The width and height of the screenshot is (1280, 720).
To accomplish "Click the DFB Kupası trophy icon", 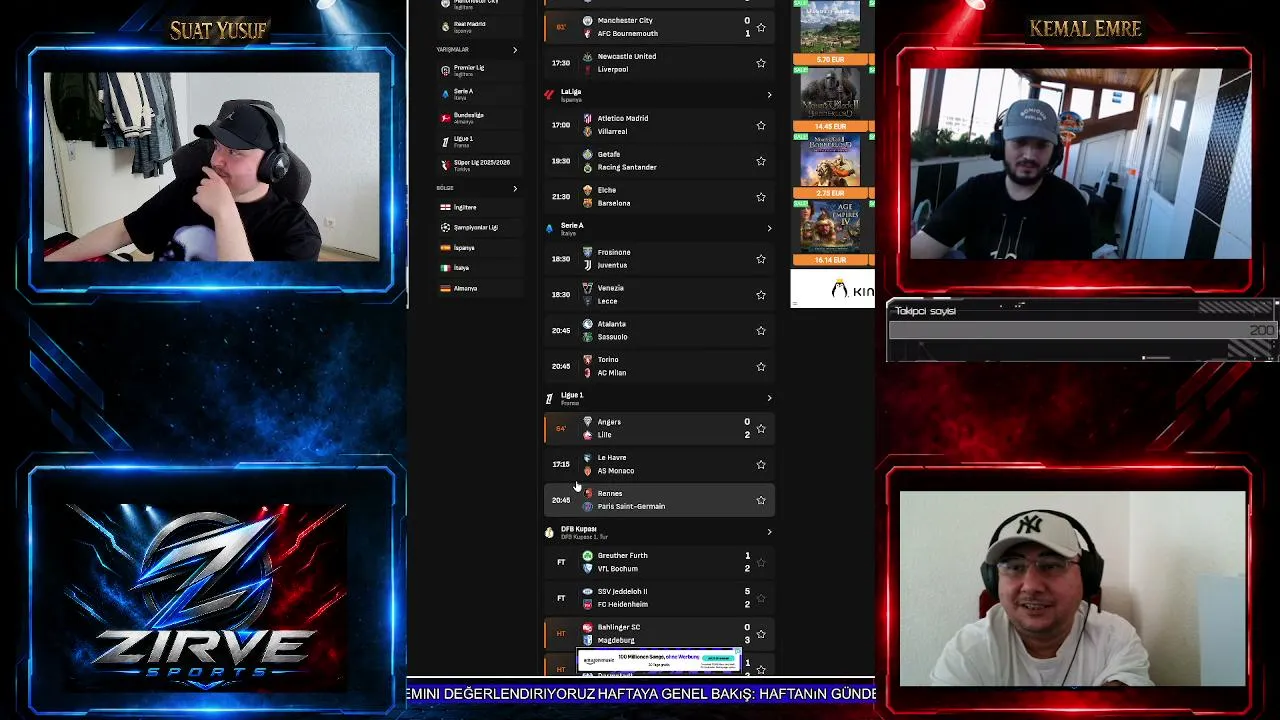I will tap(549, 532).
